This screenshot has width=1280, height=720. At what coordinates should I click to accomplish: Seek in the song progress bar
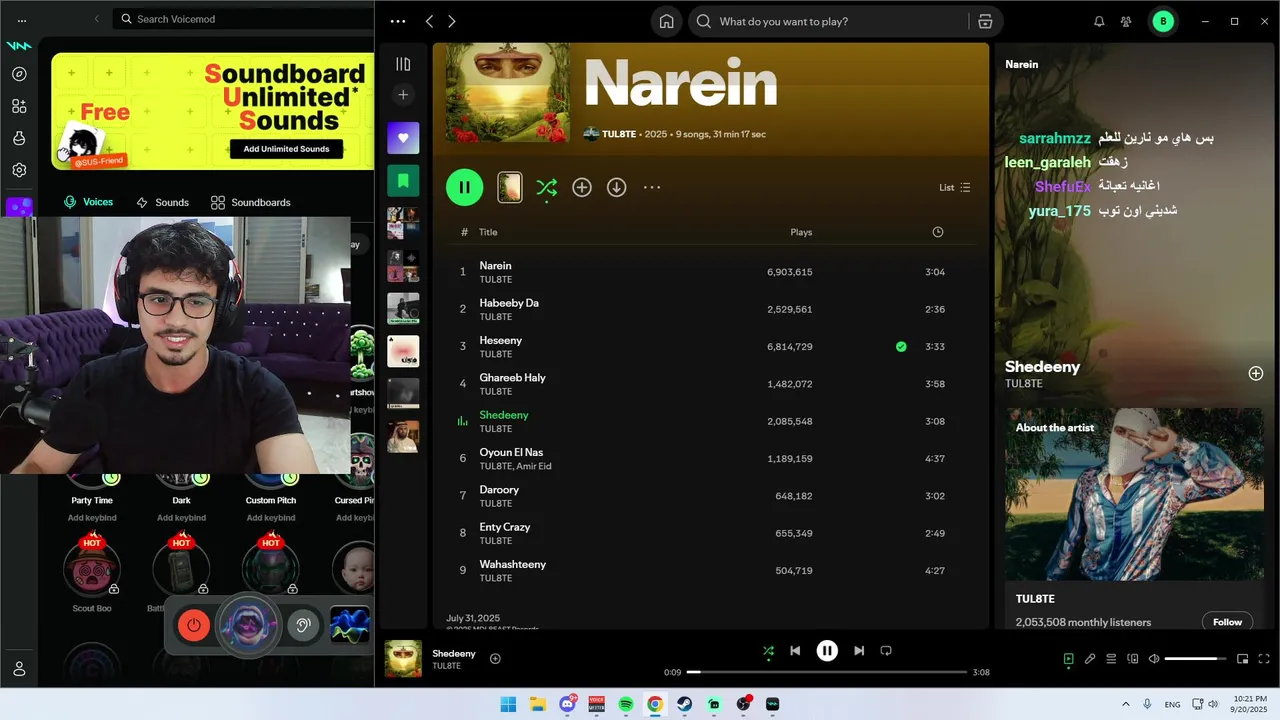827,672
